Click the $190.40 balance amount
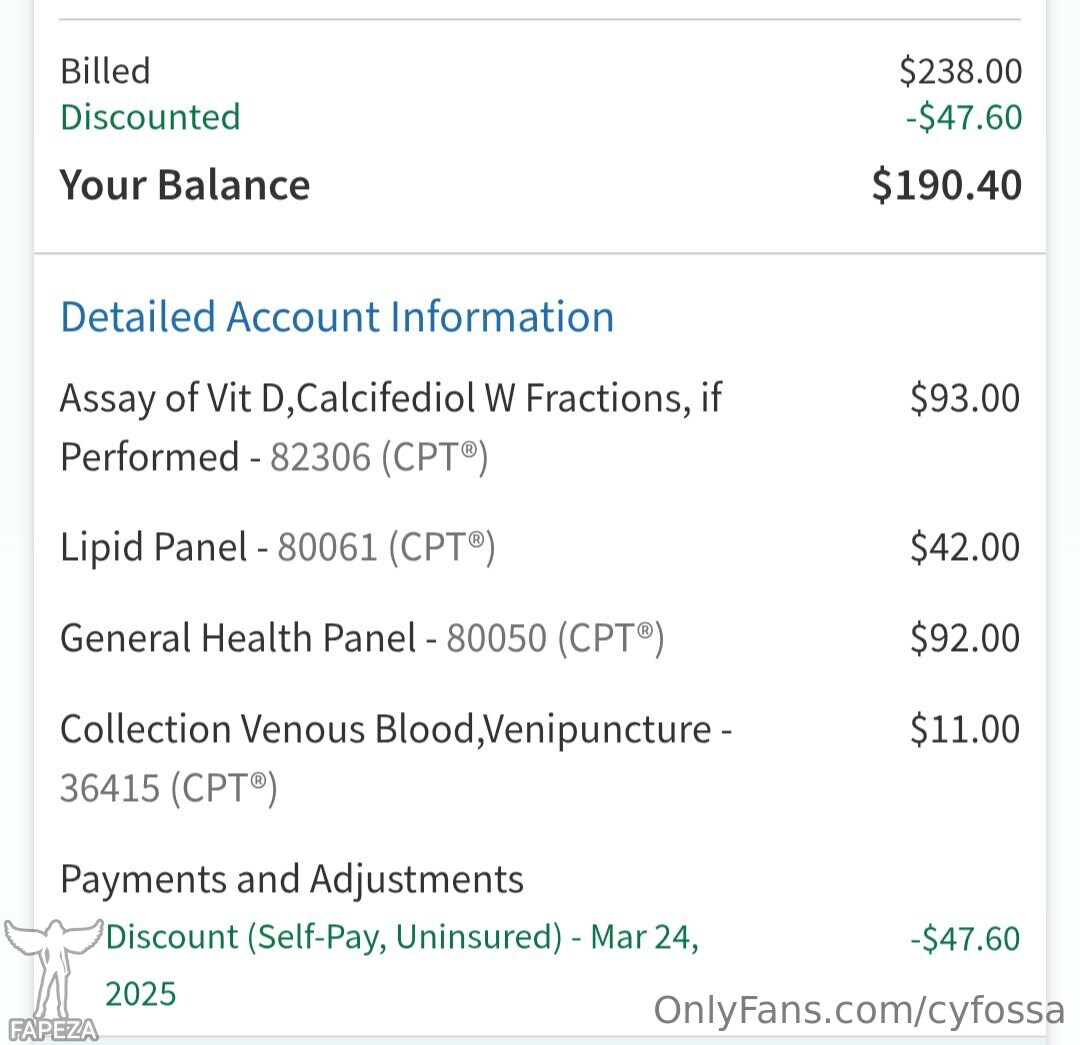The height and width of the screenshot is (1045, 1080). (x=946, y=185)
